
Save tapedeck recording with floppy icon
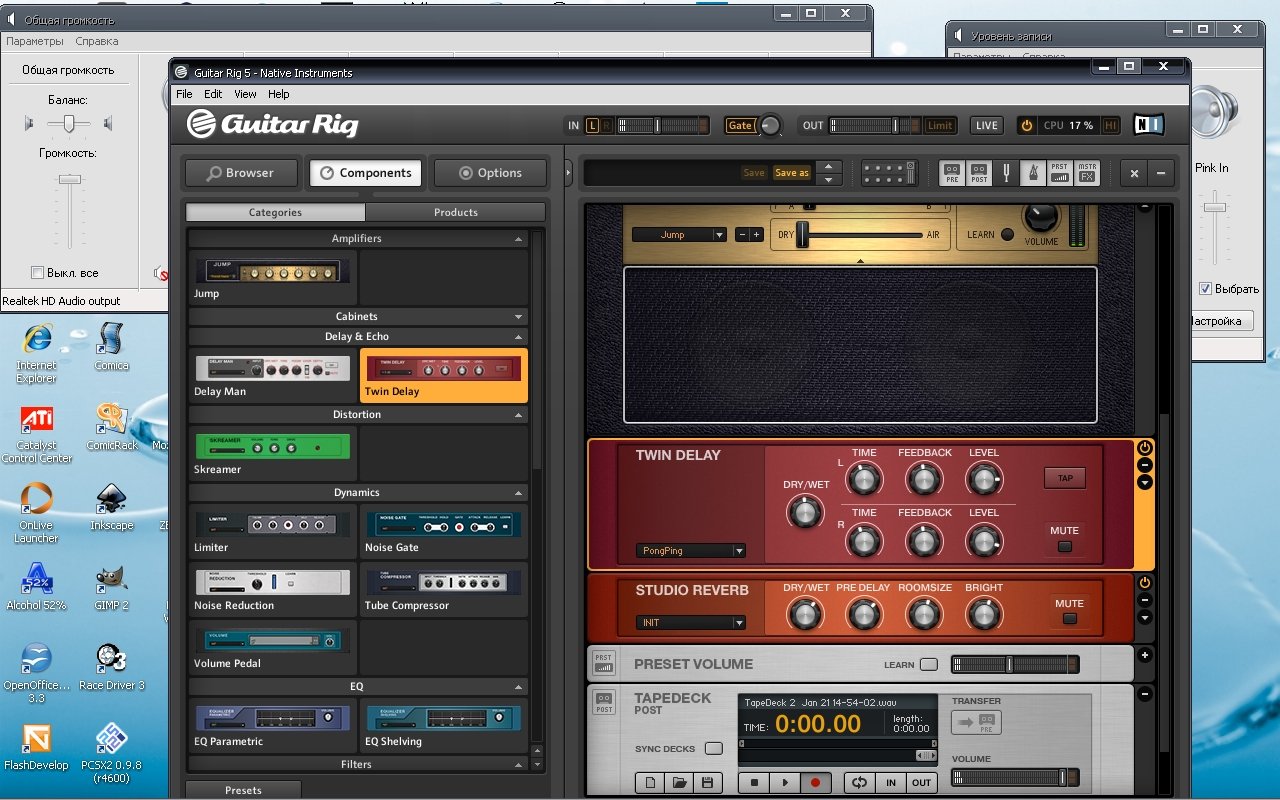coord(707,783)
